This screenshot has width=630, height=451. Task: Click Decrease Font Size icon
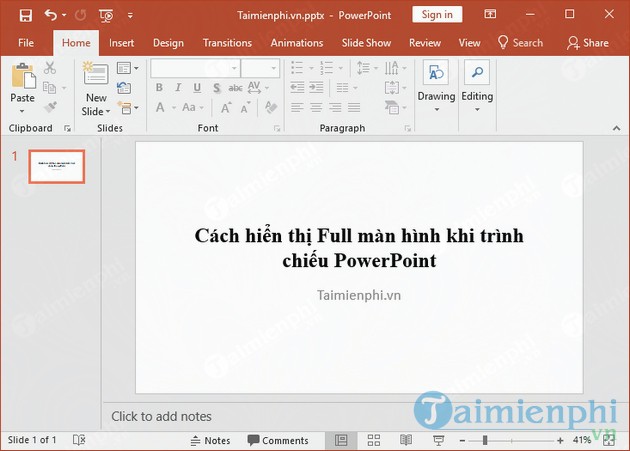coord(245,107)
